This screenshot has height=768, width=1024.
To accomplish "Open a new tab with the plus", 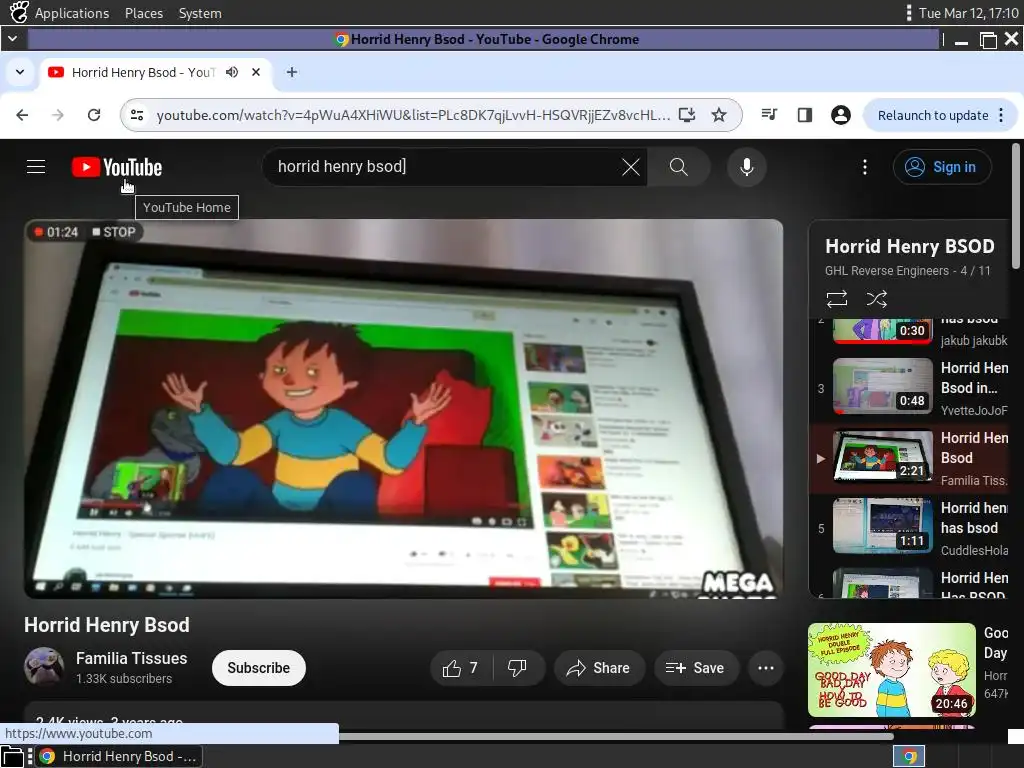I will tap(292, 72).
